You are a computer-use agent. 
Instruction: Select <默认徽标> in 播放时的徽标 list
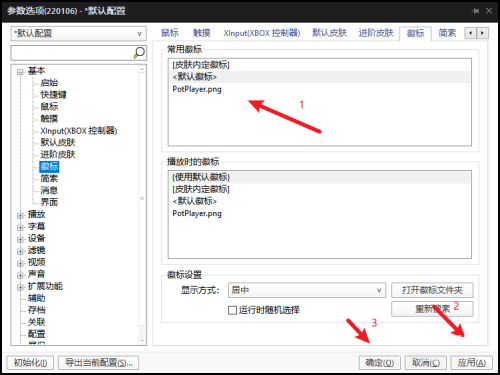coord(320,201)
